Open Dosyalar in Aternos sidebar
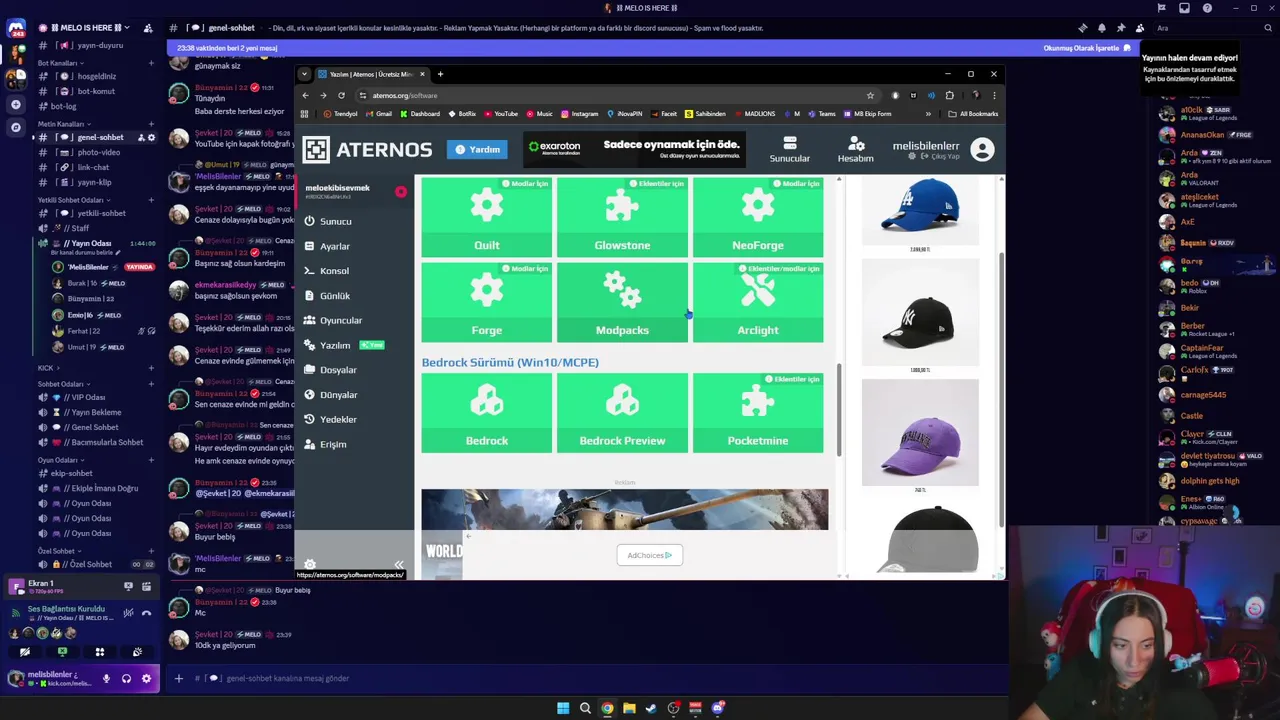1280x720 pixels. [338, 370]
